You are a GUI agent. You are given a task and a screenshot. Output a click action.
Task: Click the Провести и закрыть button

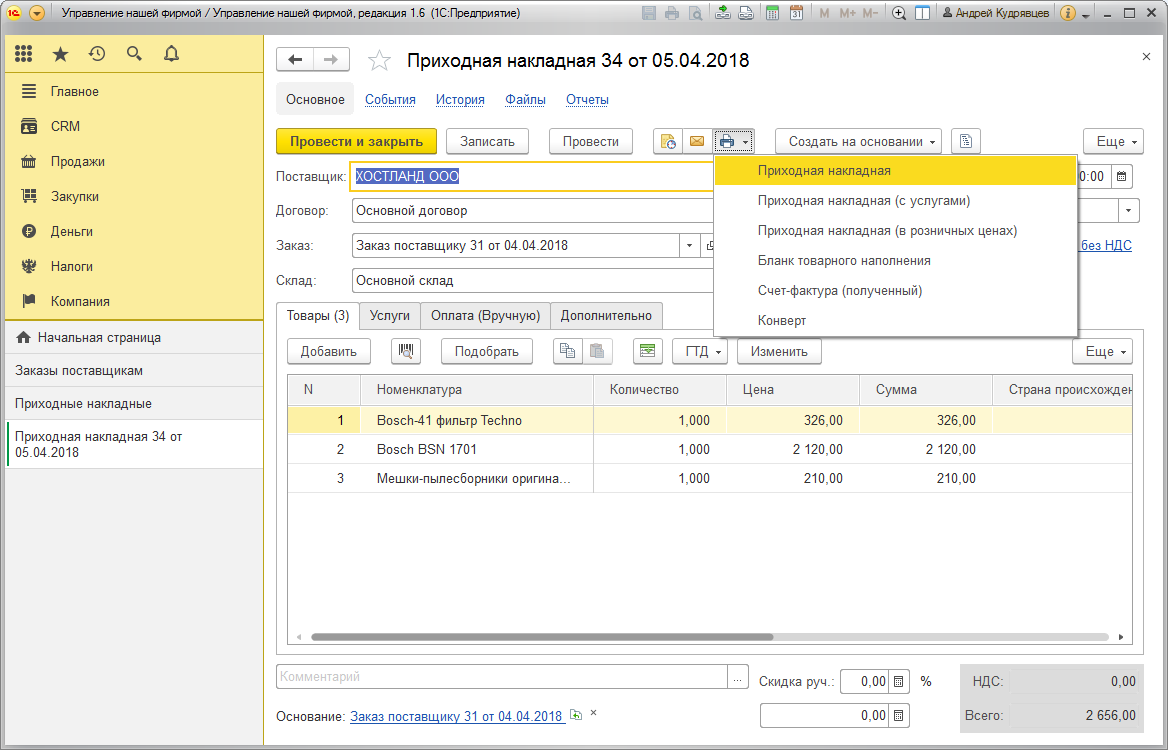(x=356, y=141)
